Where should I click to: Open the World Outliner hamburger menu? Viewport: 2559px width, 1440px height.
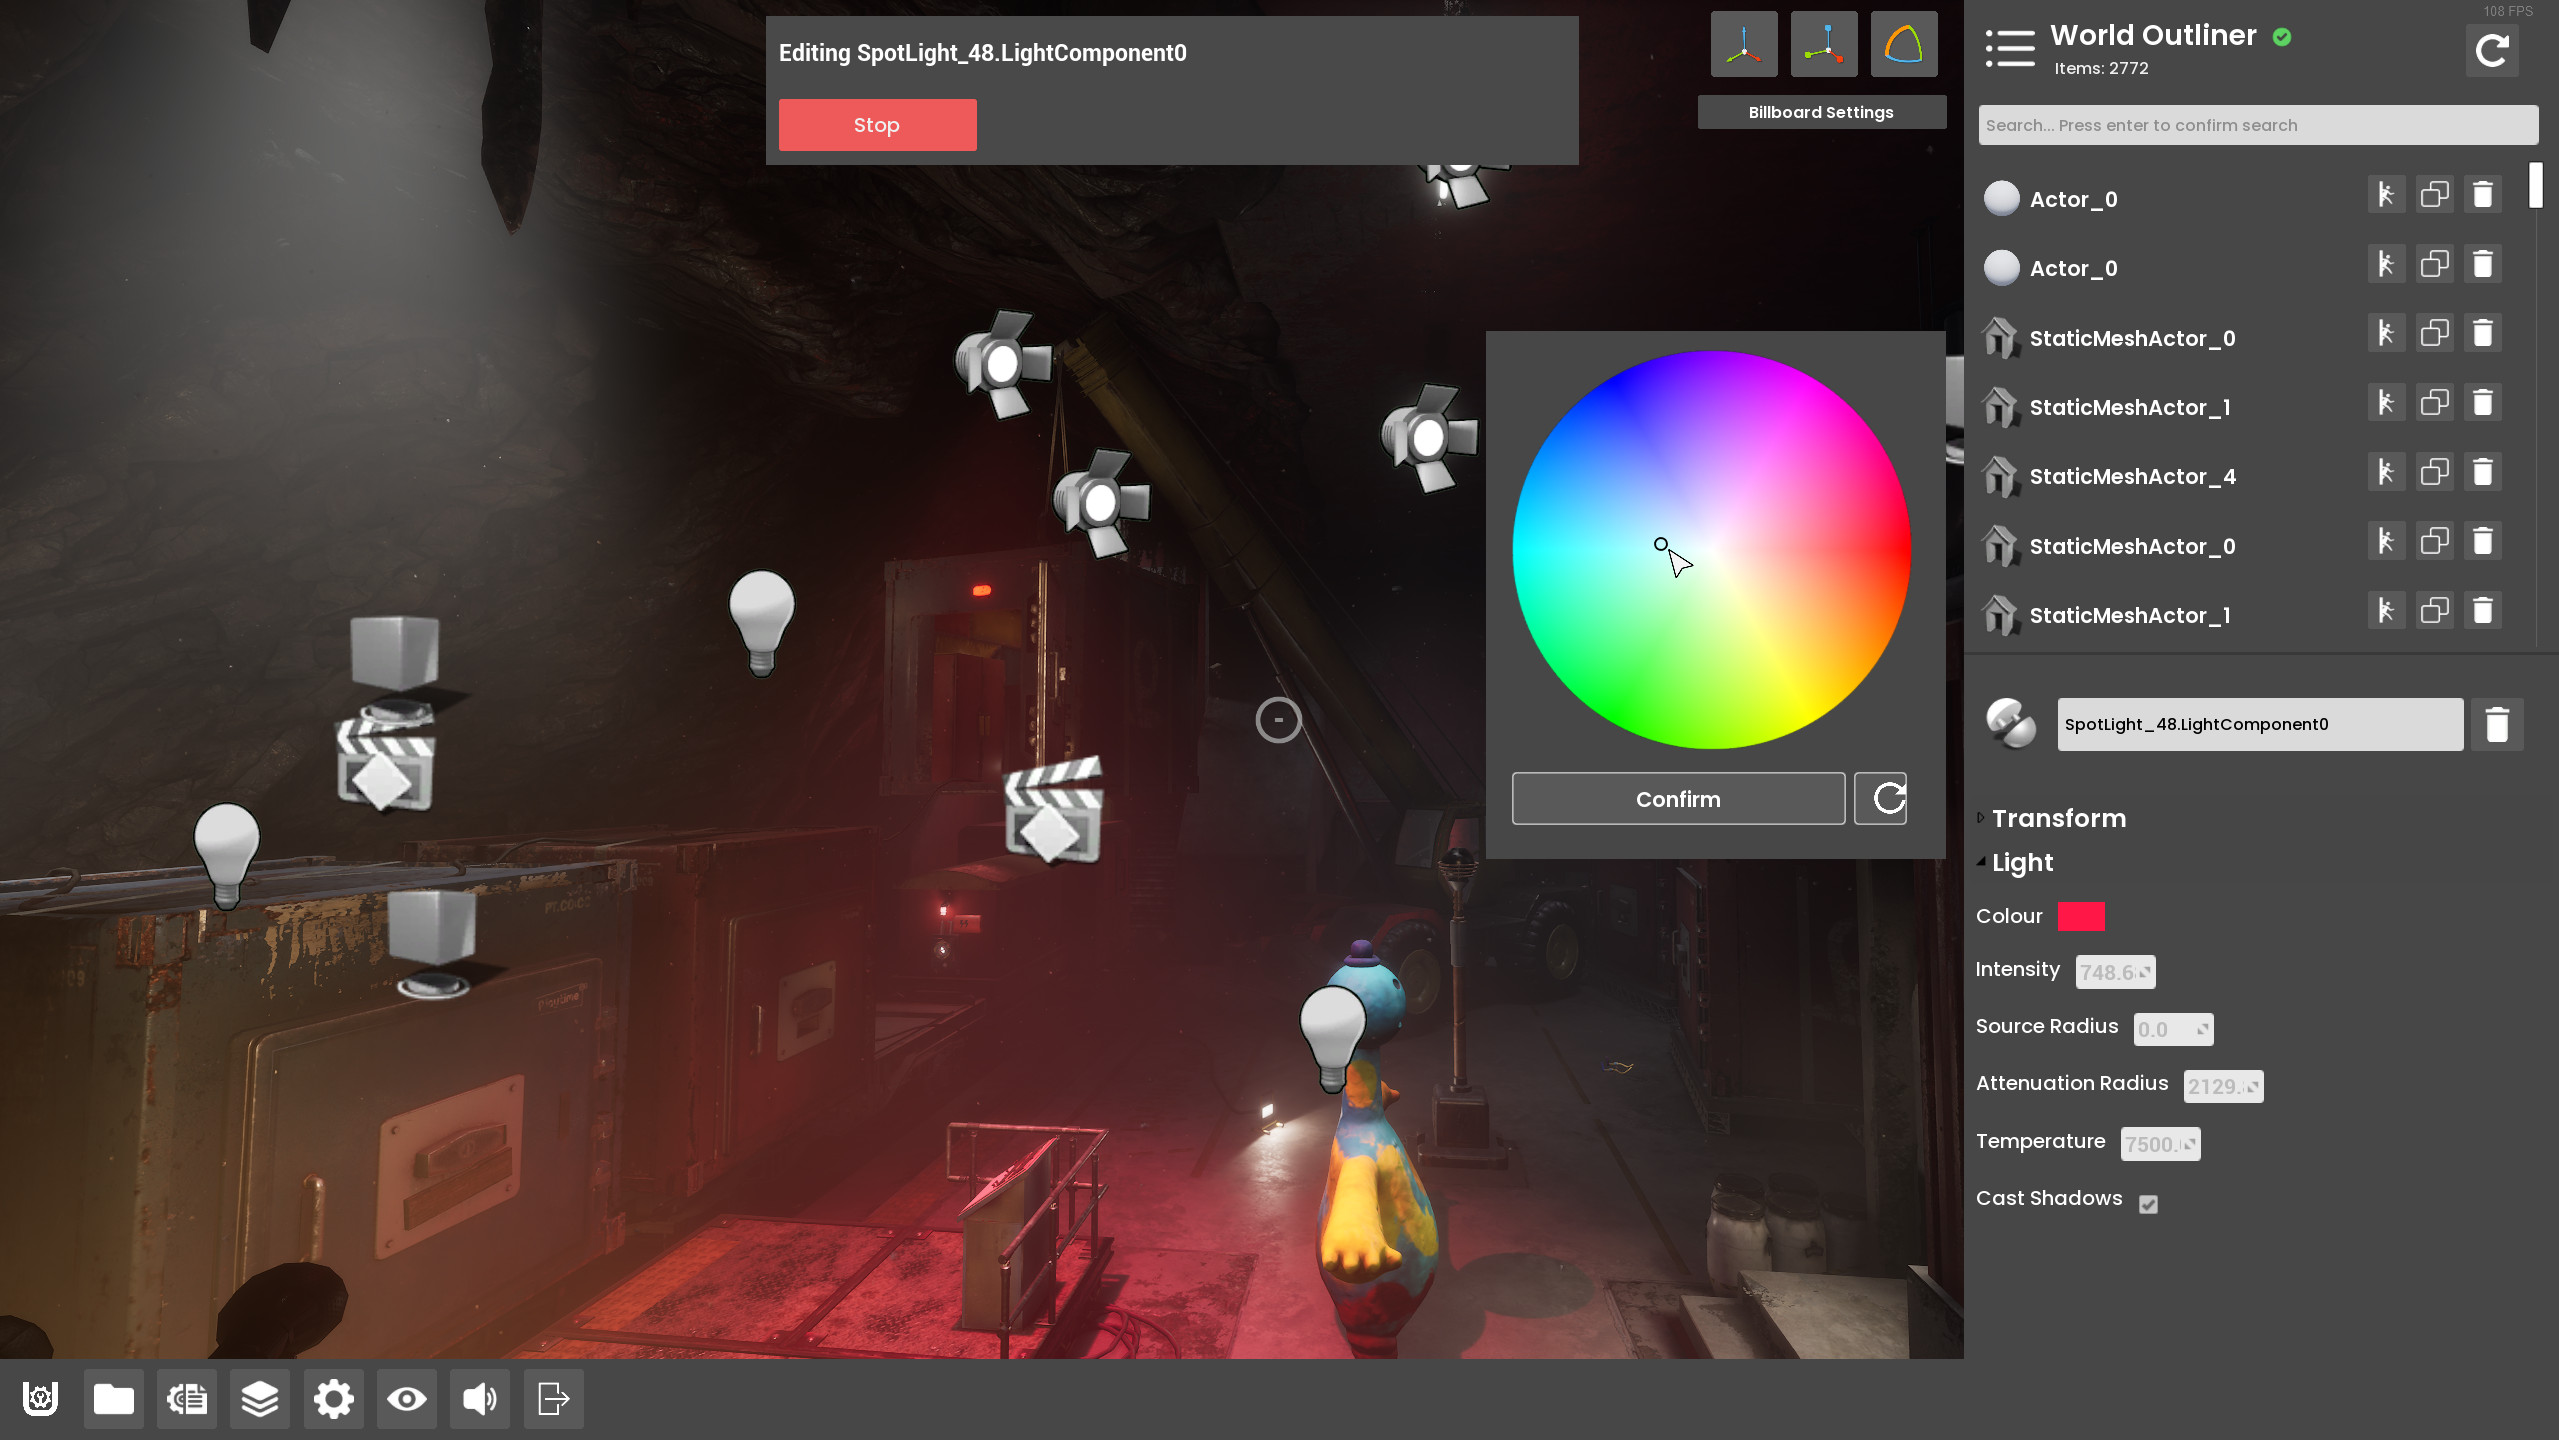(2010, 48)
